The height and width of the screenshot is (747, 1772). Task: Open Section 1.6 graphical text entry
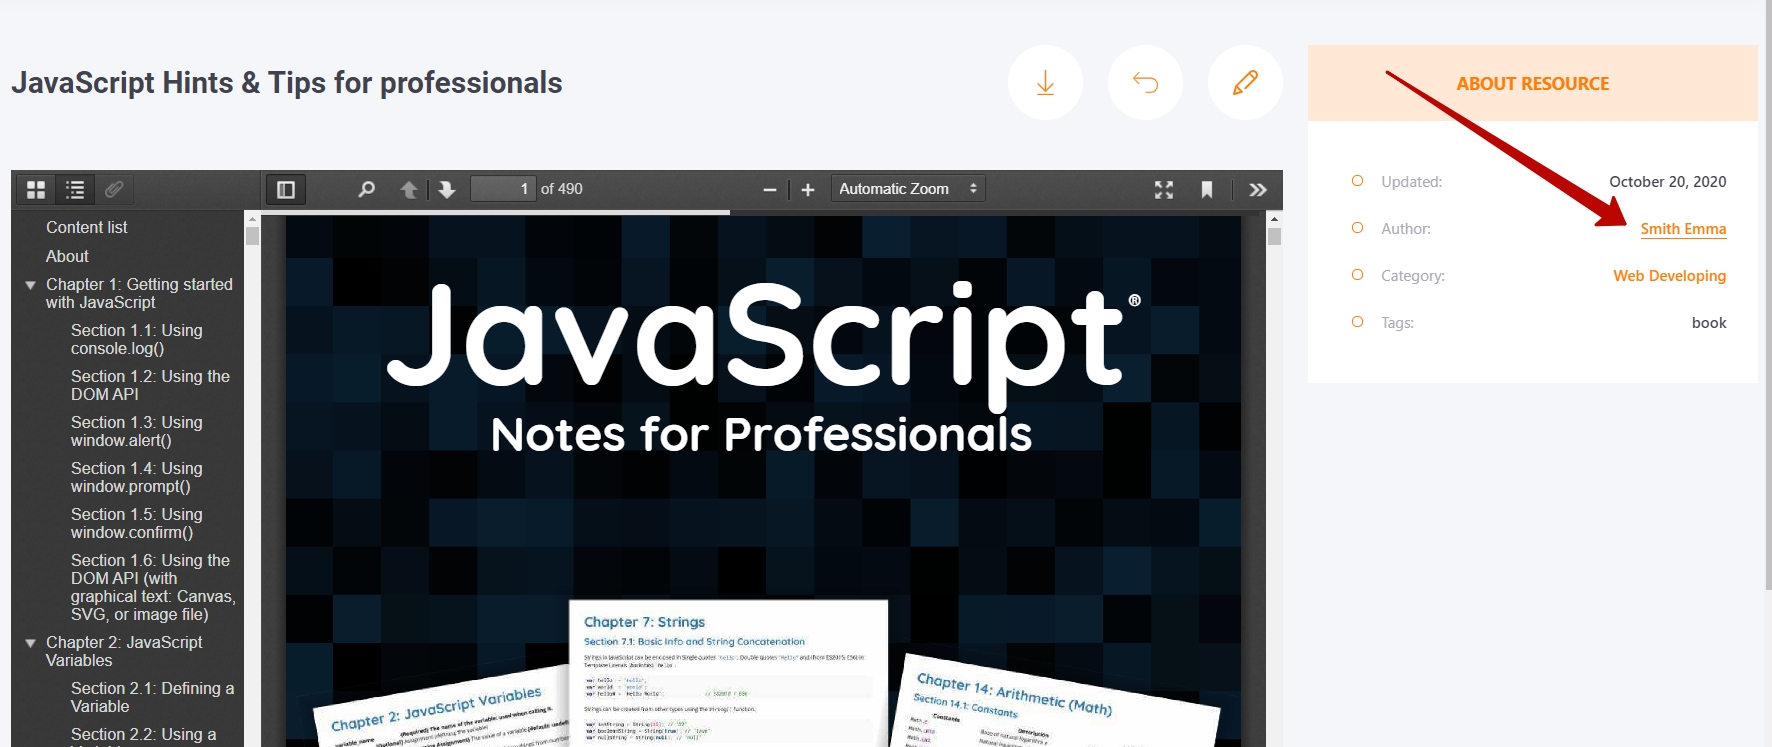point(153,587)
